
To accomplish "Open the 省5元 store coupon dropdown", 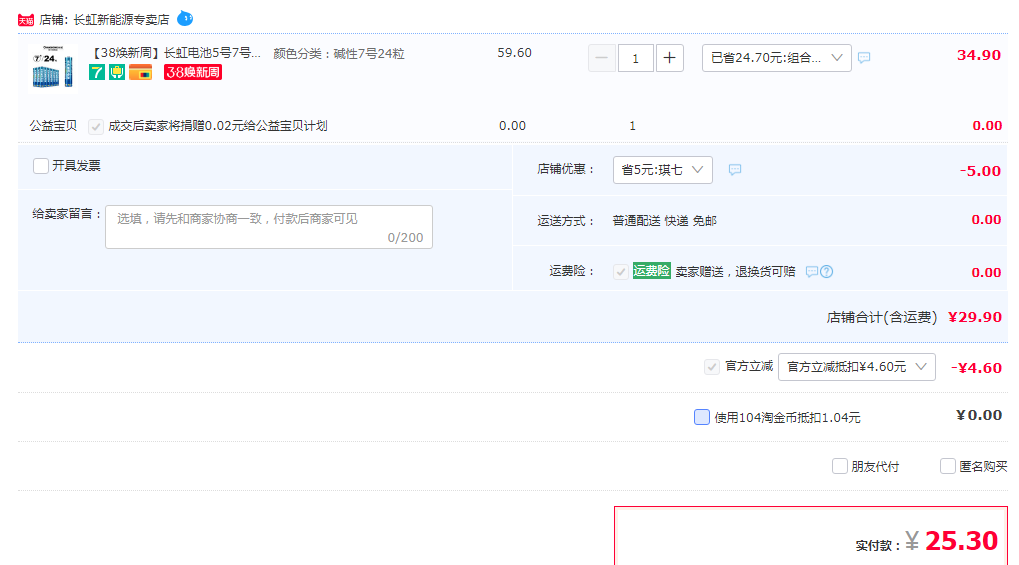I will (x=662, y=170).
